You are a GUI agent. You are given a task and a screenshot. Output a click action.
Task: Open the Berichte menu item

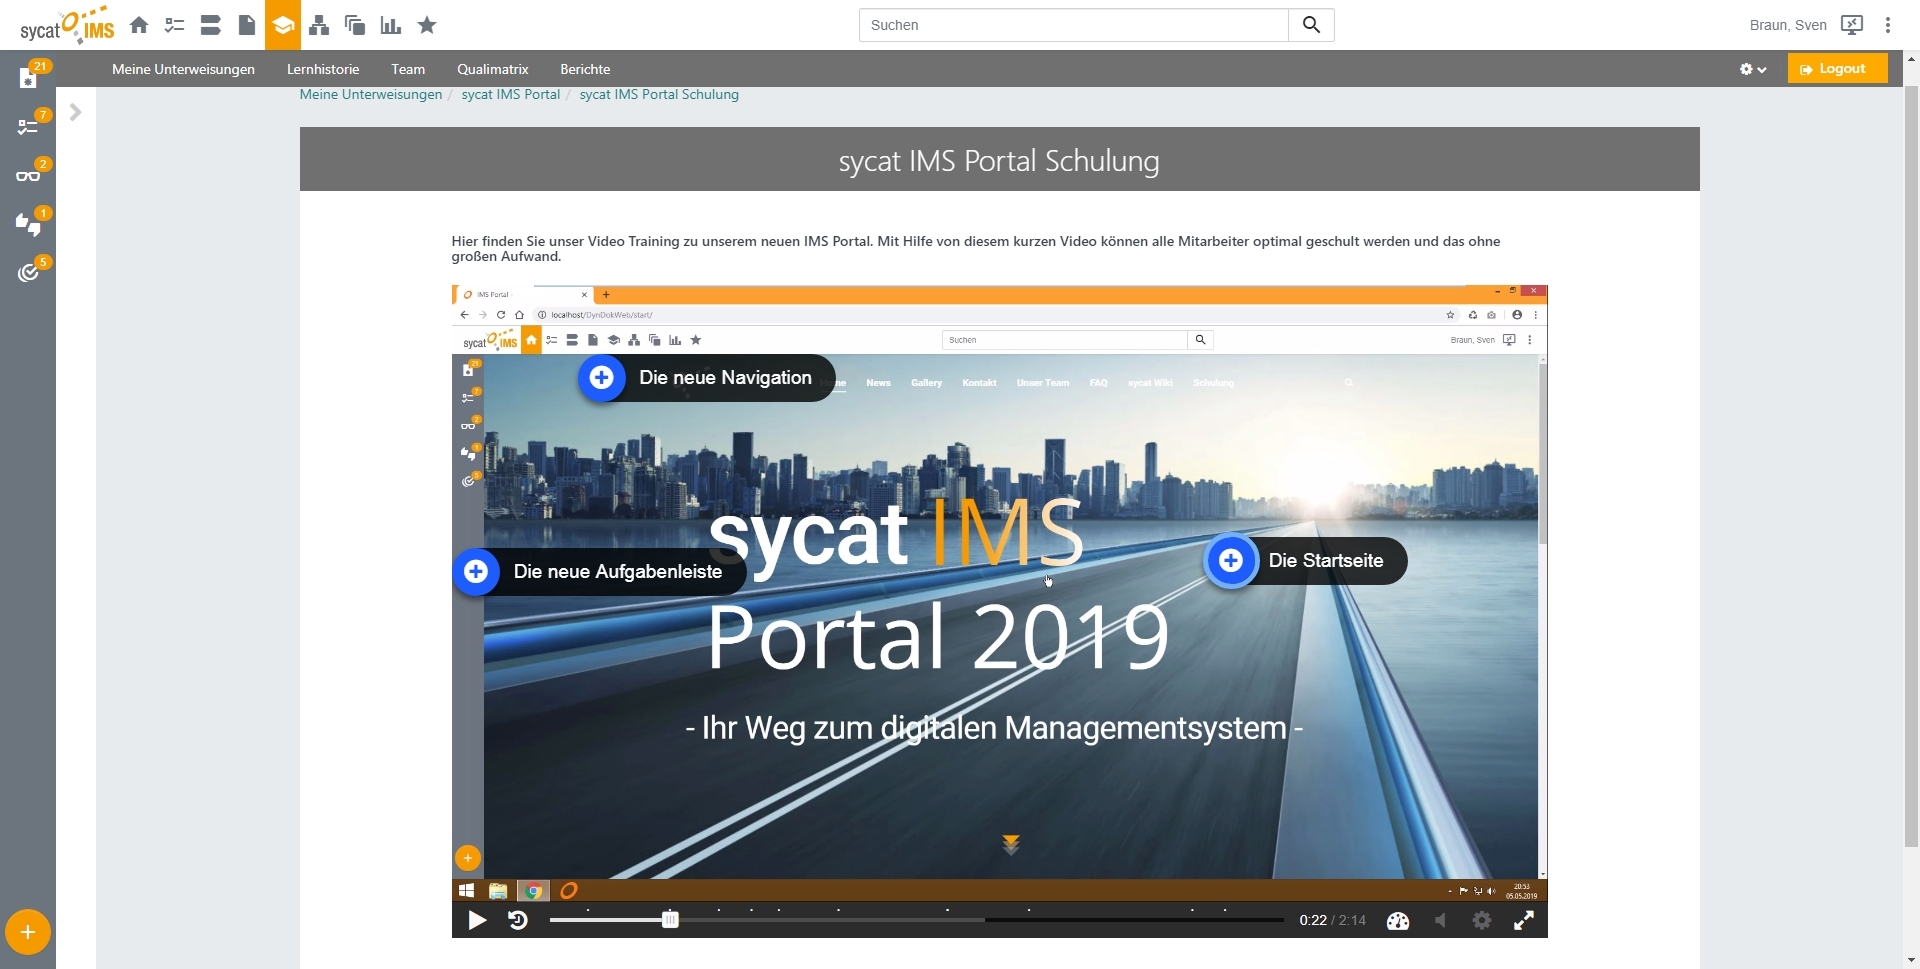585,69
